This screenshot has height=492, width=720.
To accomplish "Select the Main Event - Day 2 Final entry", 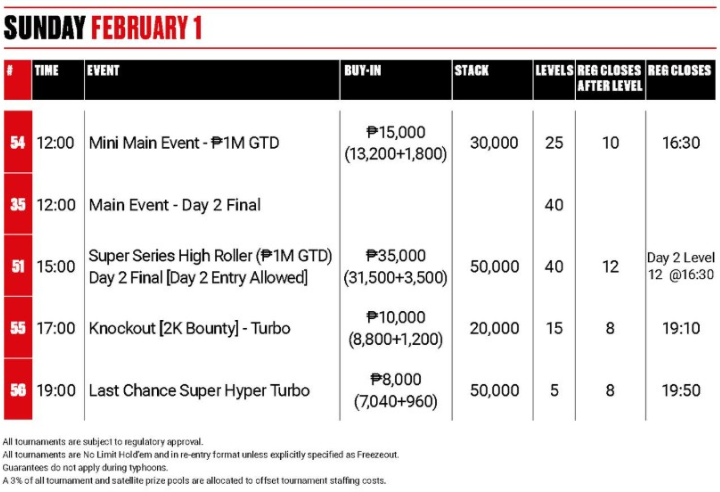I will tap(175, 205).
